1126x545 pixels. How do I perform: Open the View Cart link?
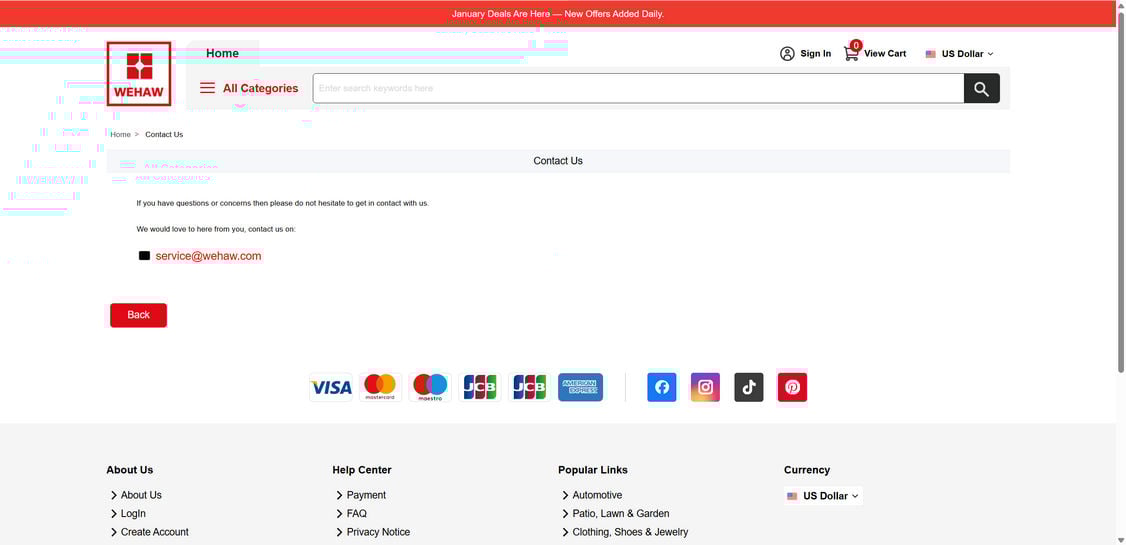(885, 53)
